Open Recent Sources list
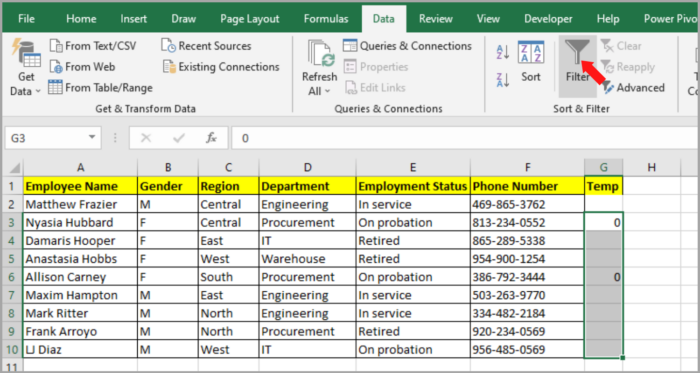The width and height of the screenshot is (700, 373). (206, 46)
